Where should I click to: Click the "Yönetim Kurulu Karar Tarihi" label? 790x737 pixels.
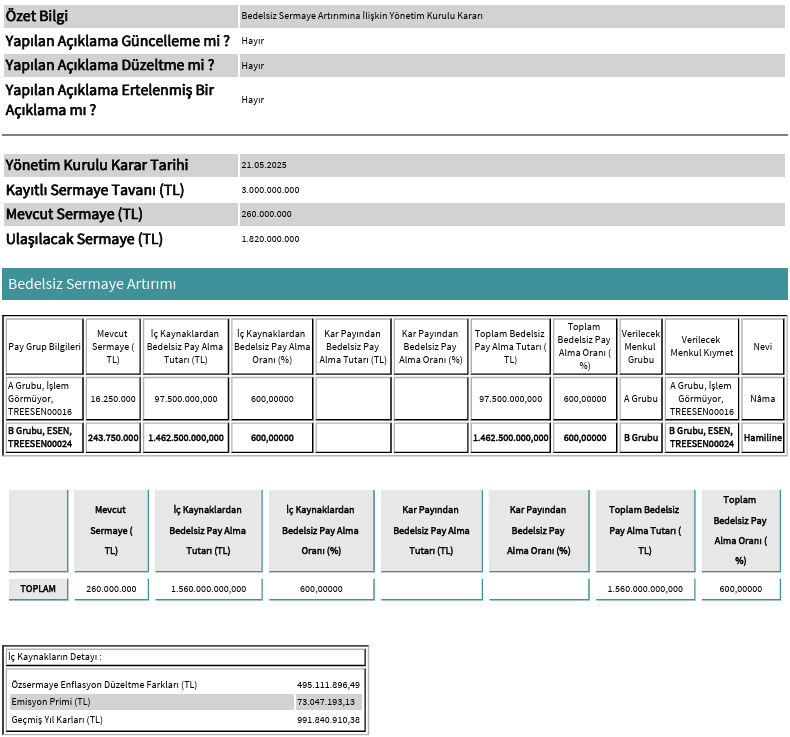[96, 165]
